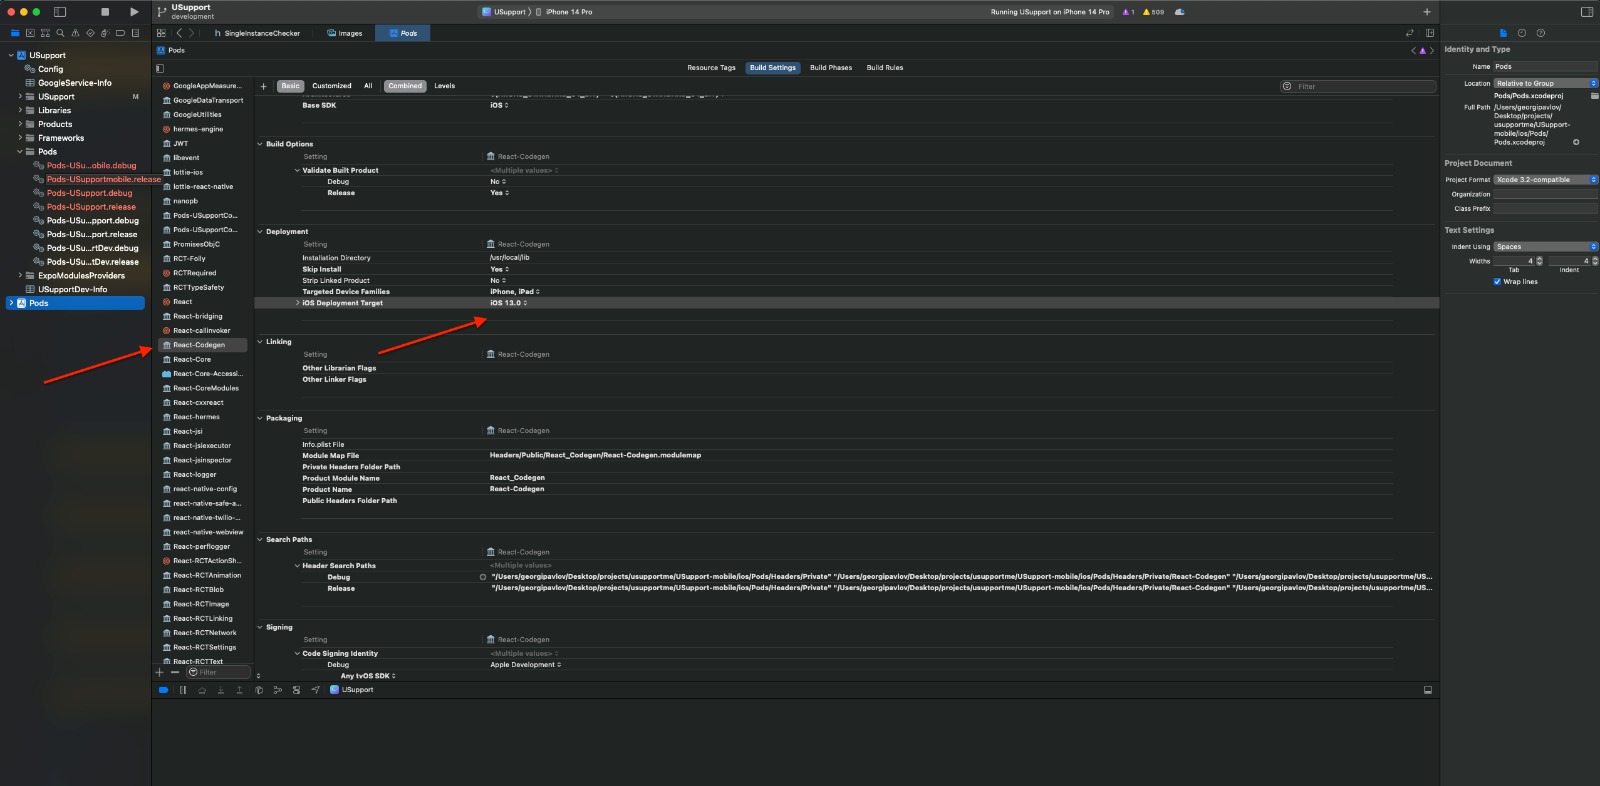
Task: Run the app with the Play button
Action: (x=134, y=12)
